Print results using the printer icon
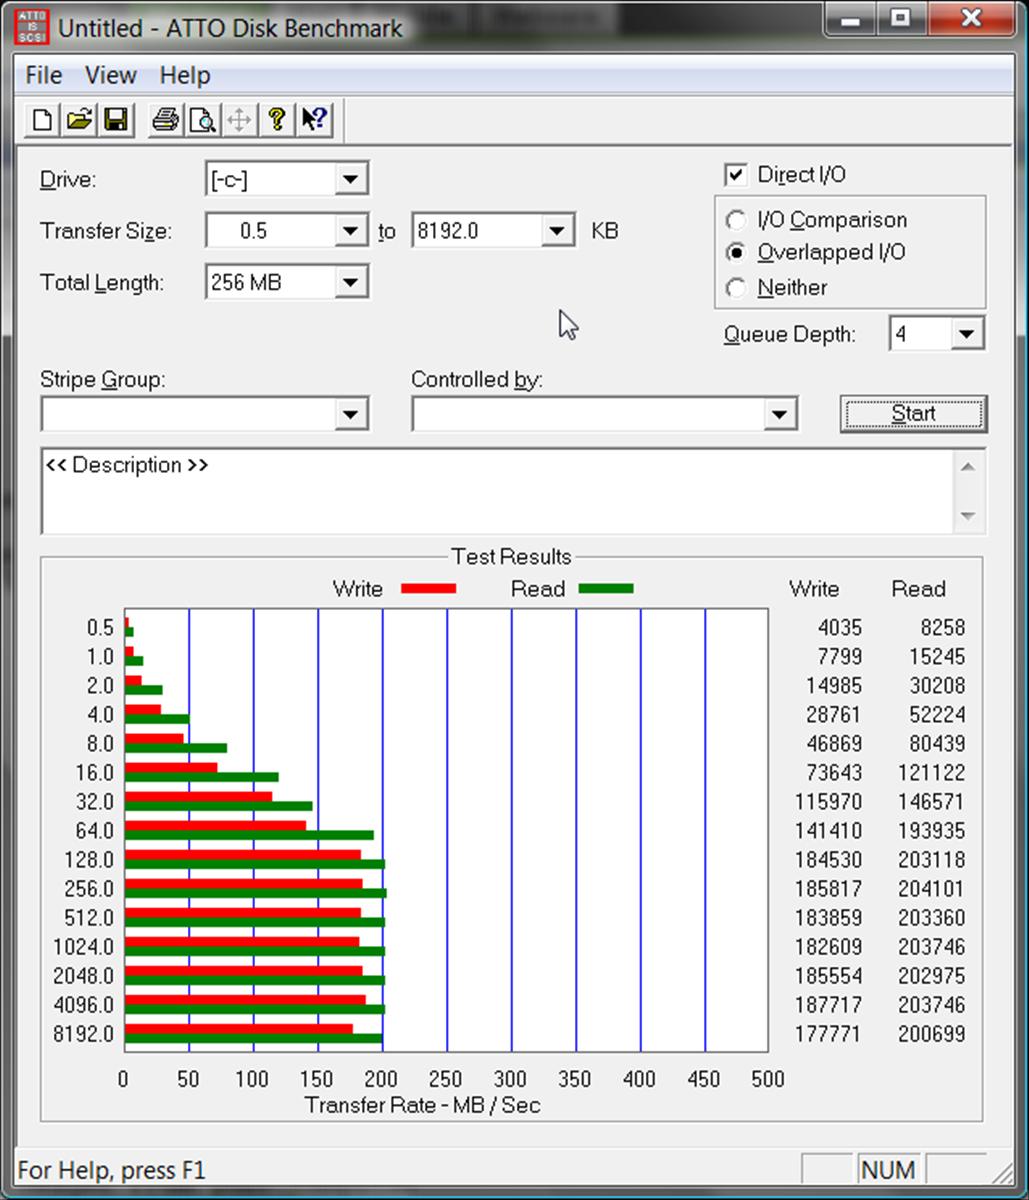The width and height of the screenshot is (1029, 1200). click(x=166, y=121)
